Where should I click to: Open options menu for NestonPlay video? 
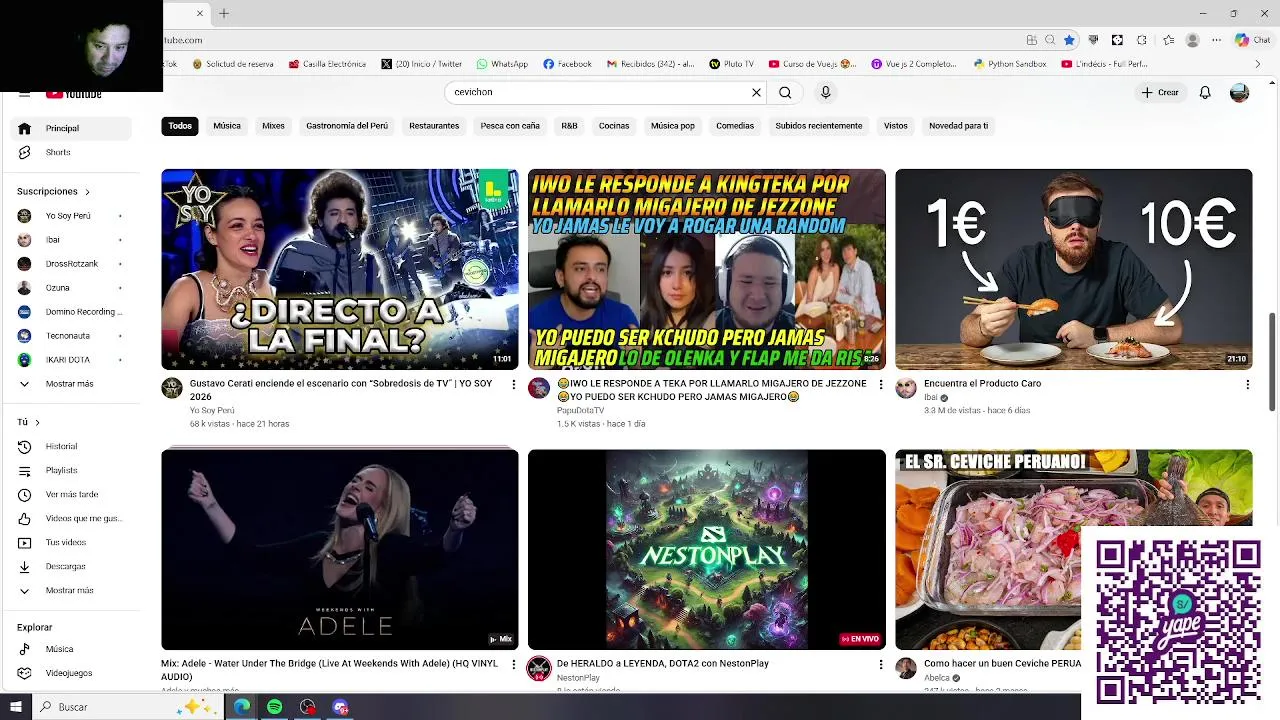coord(881,664)
